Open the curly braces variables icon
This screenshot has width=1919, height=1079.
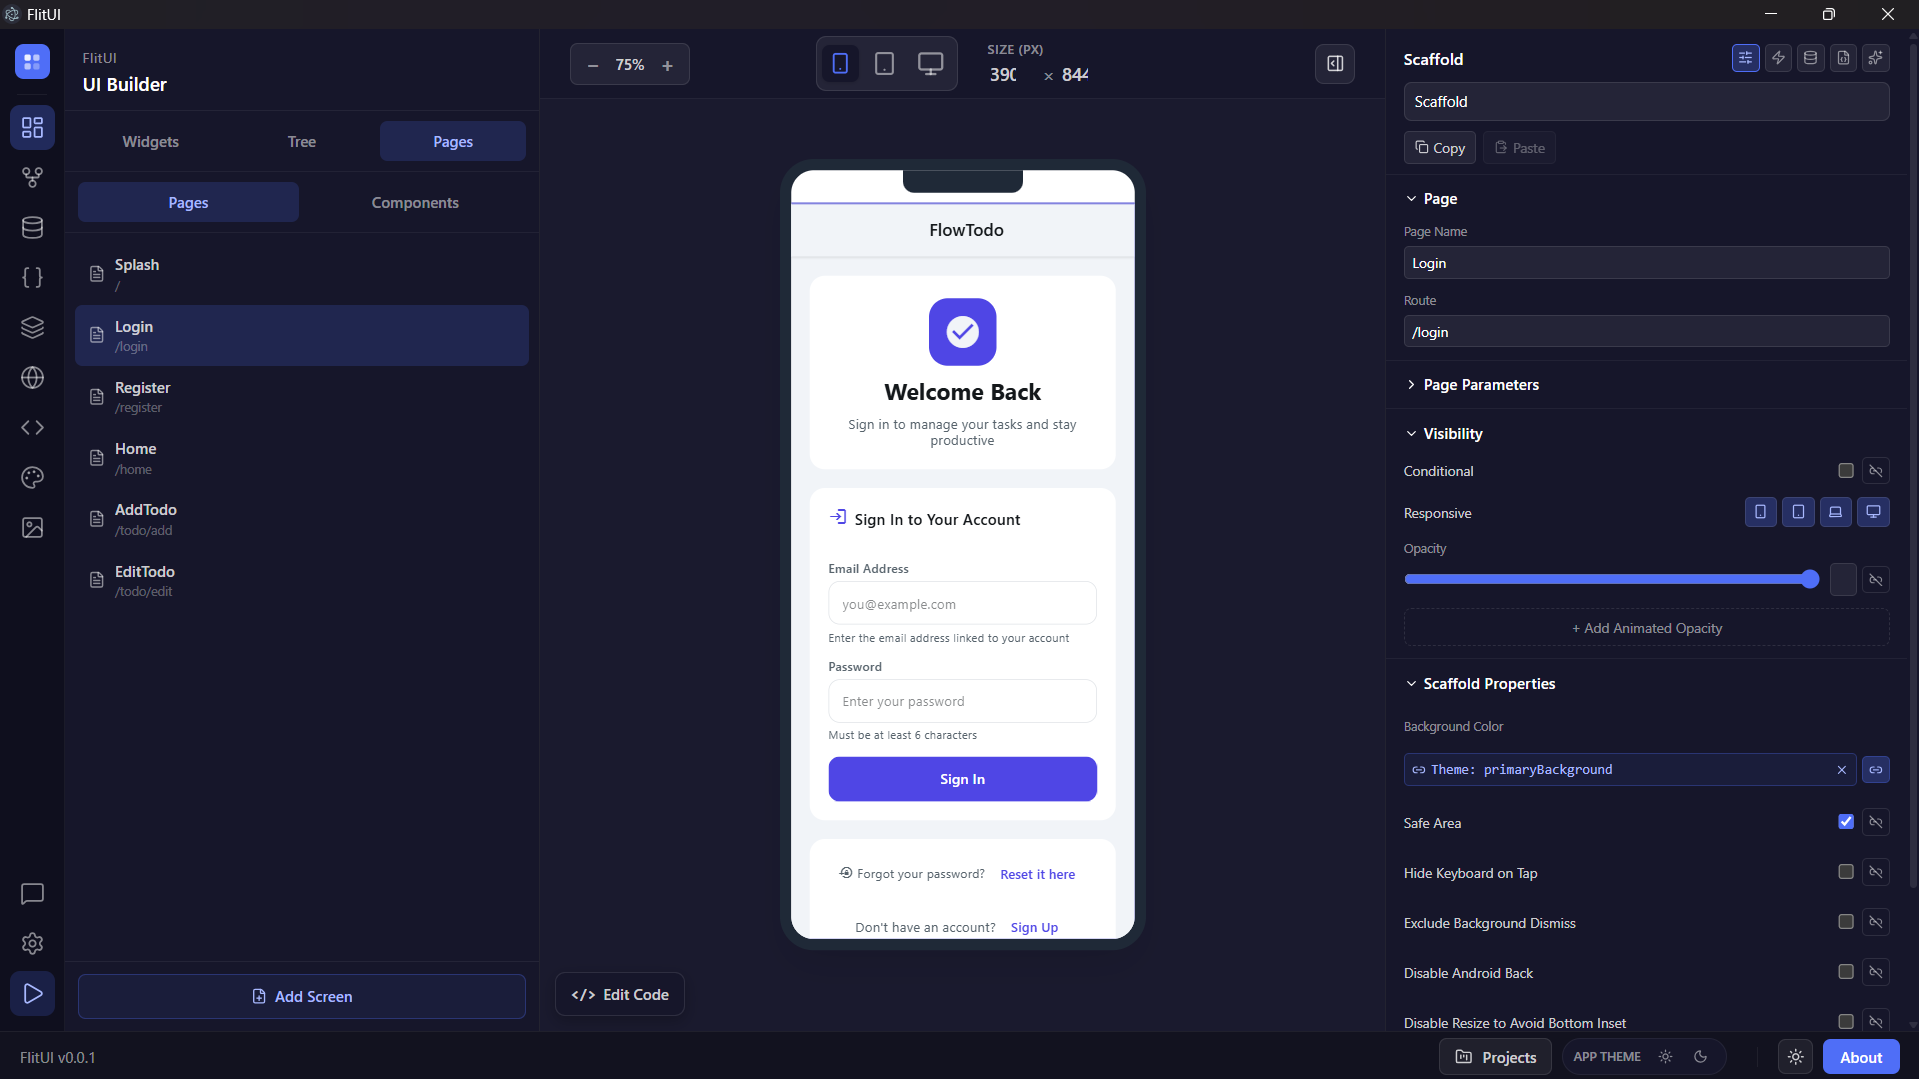pos(32,277)
